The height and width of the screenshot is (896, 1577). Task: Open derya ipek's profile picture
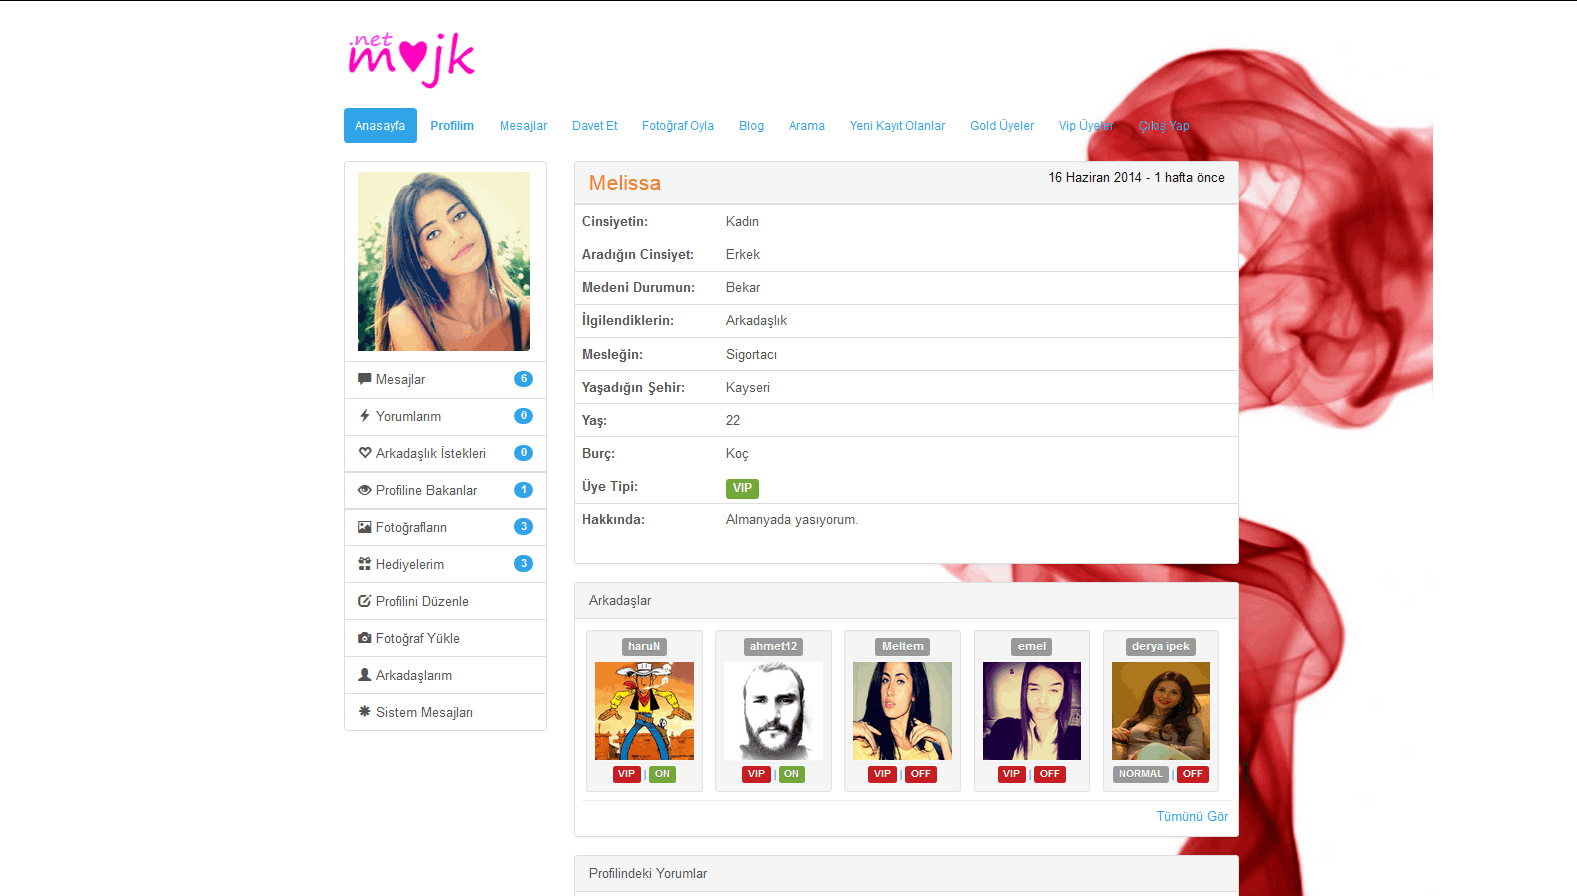1160,711
